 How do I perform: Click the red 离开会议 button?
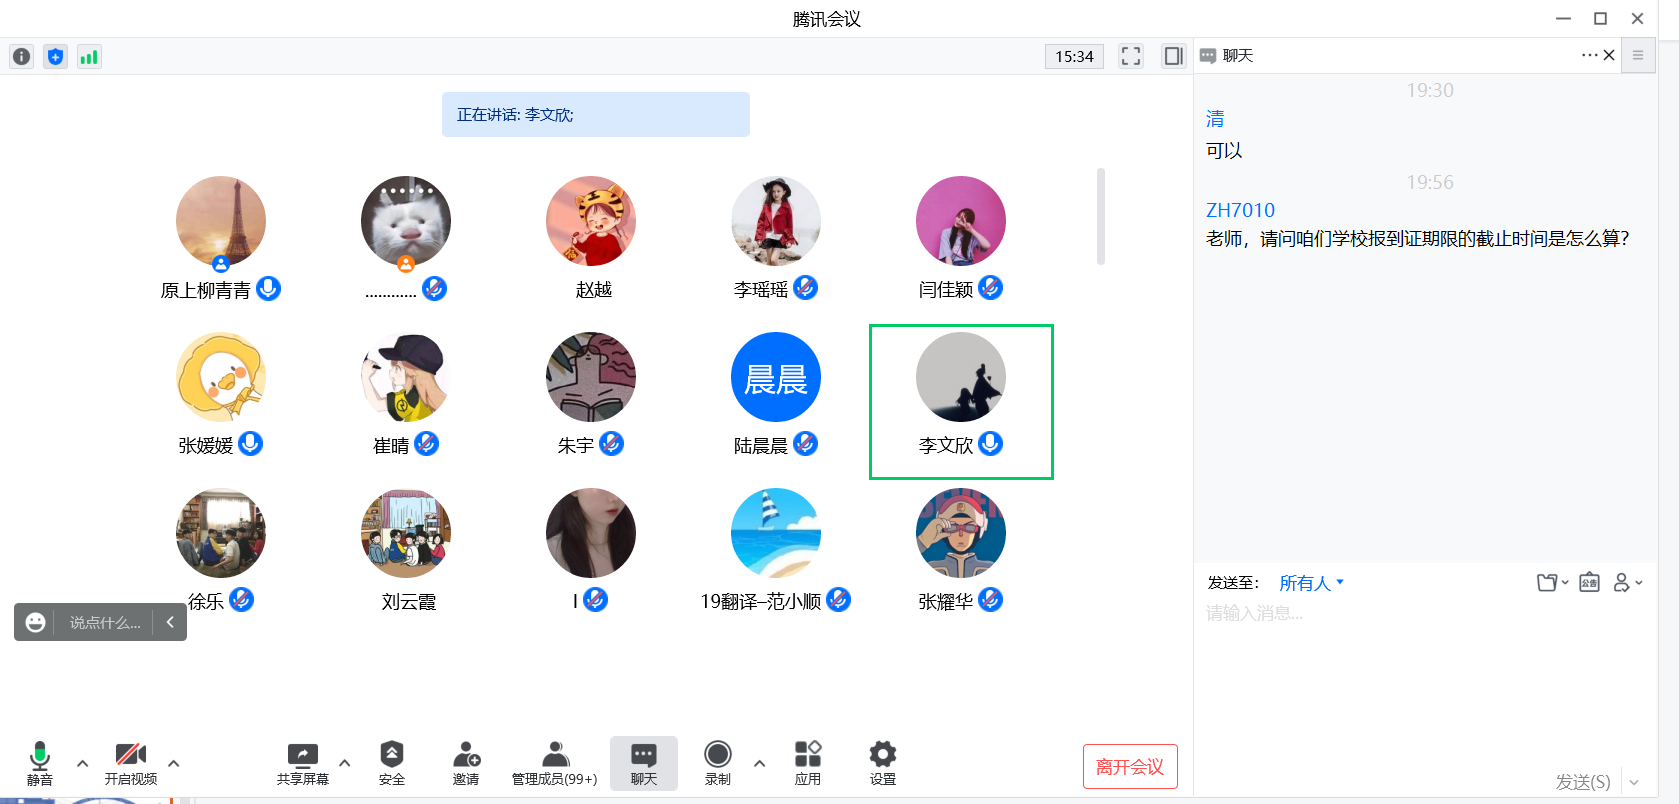pos(1129,767)
